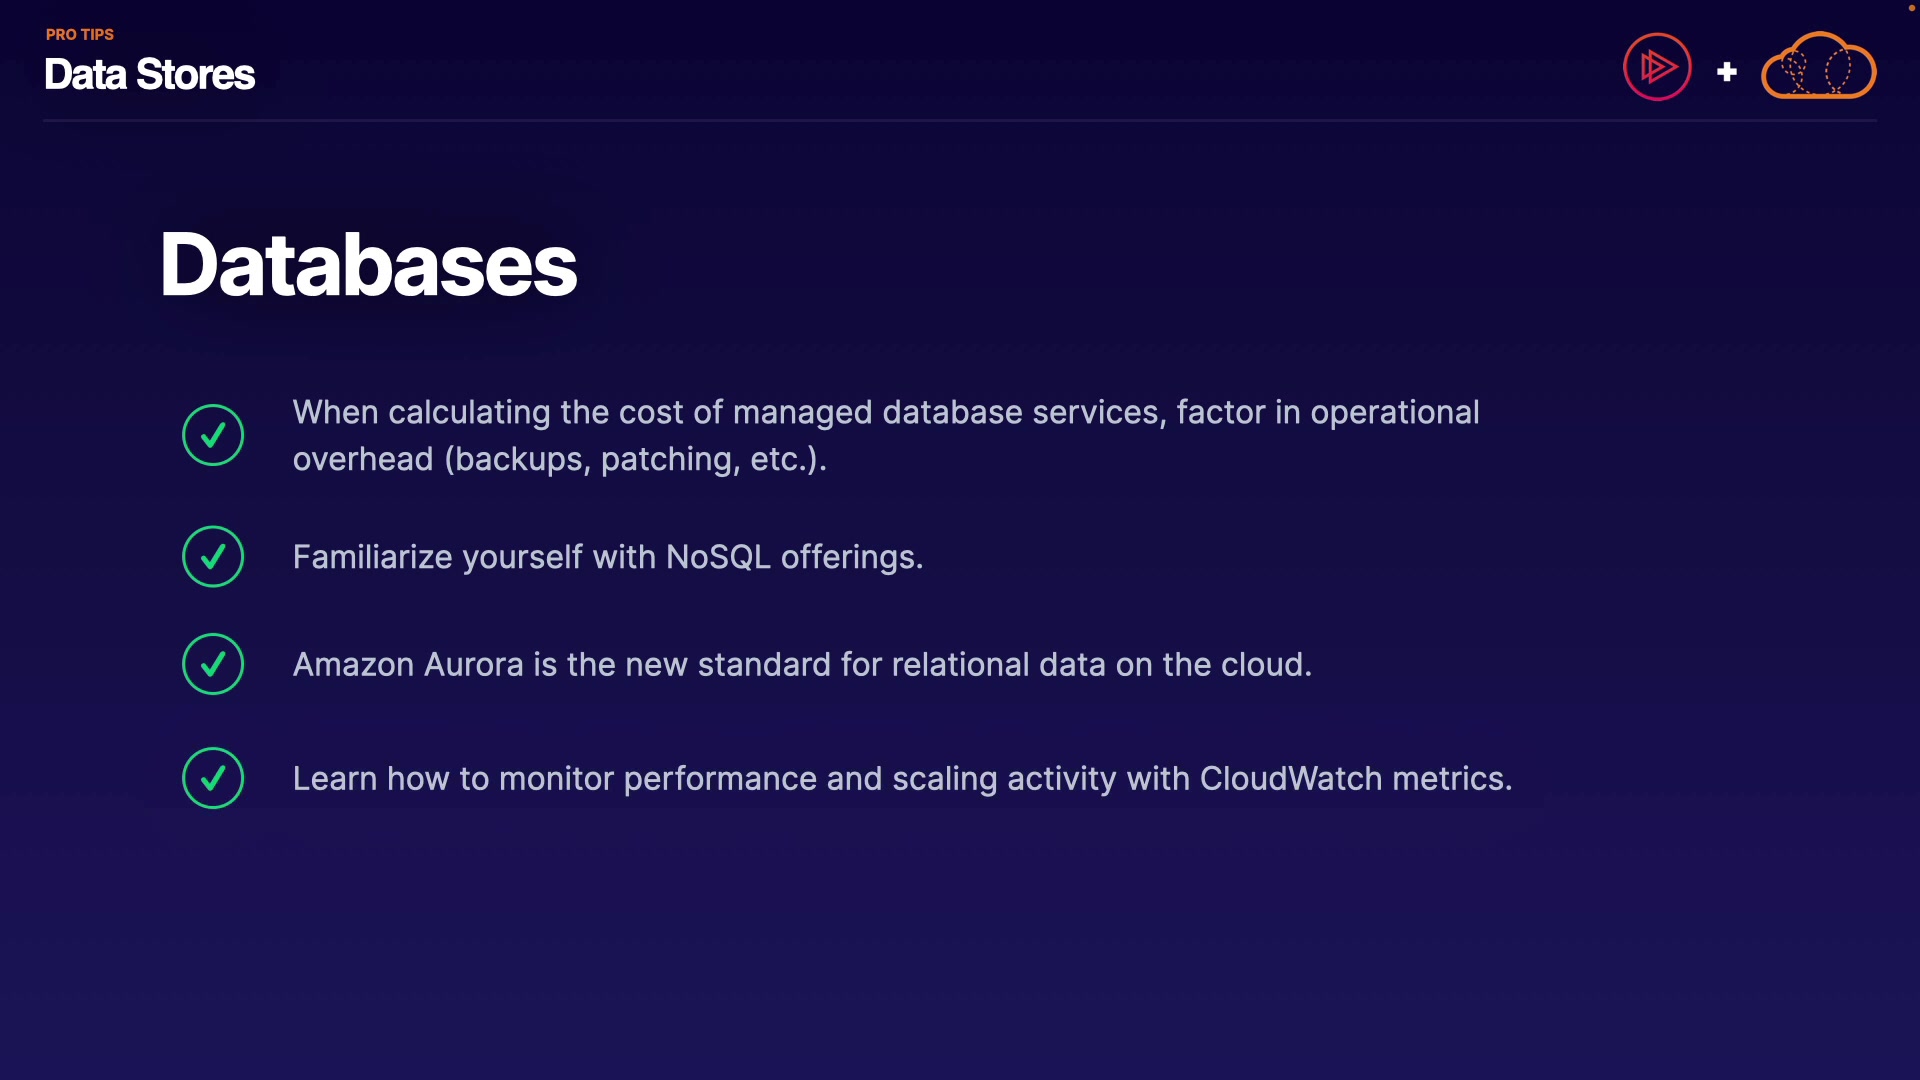Click the text overhead (backups, patching, etc.)
1920x1080 pixels.
click(559, 459)
